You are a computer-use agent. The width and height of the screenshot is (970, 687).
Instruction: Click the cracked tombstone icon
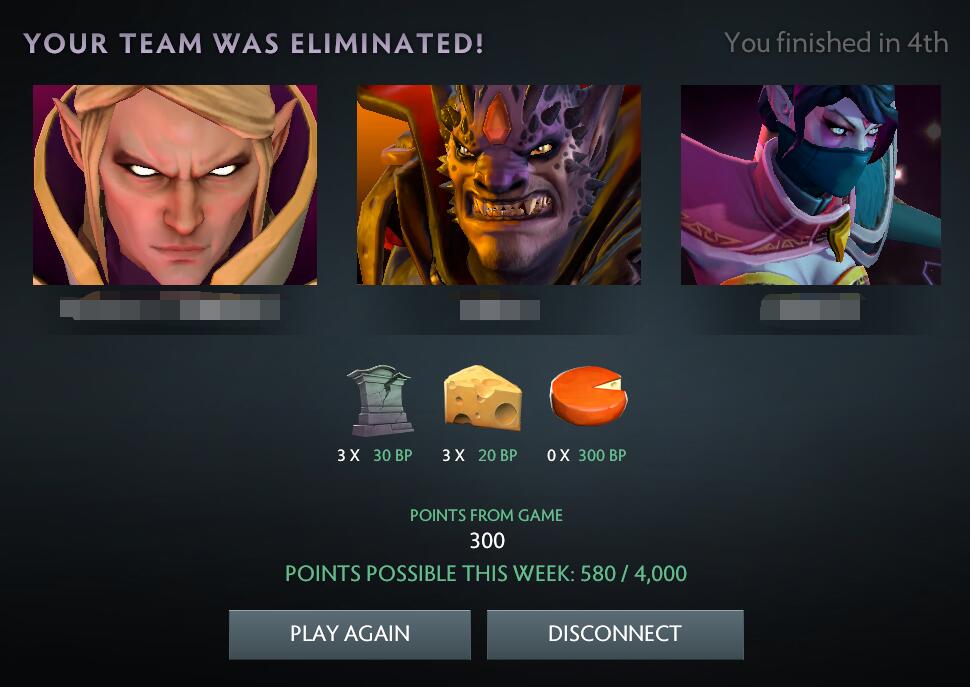click(x=380, y=401)
